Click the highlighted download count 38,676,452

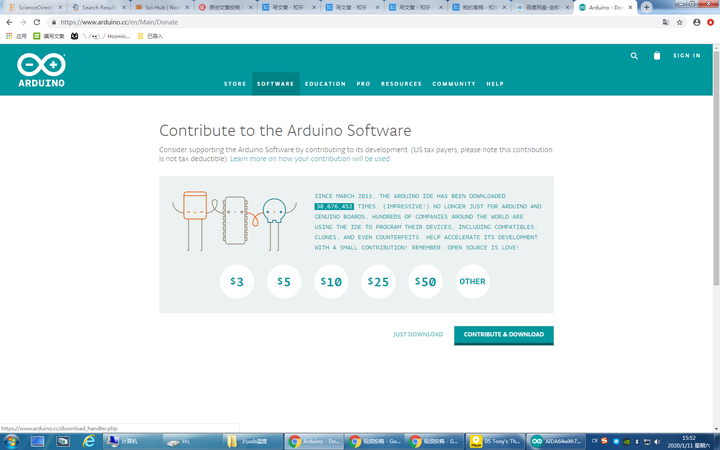click(x=334, y=207)
